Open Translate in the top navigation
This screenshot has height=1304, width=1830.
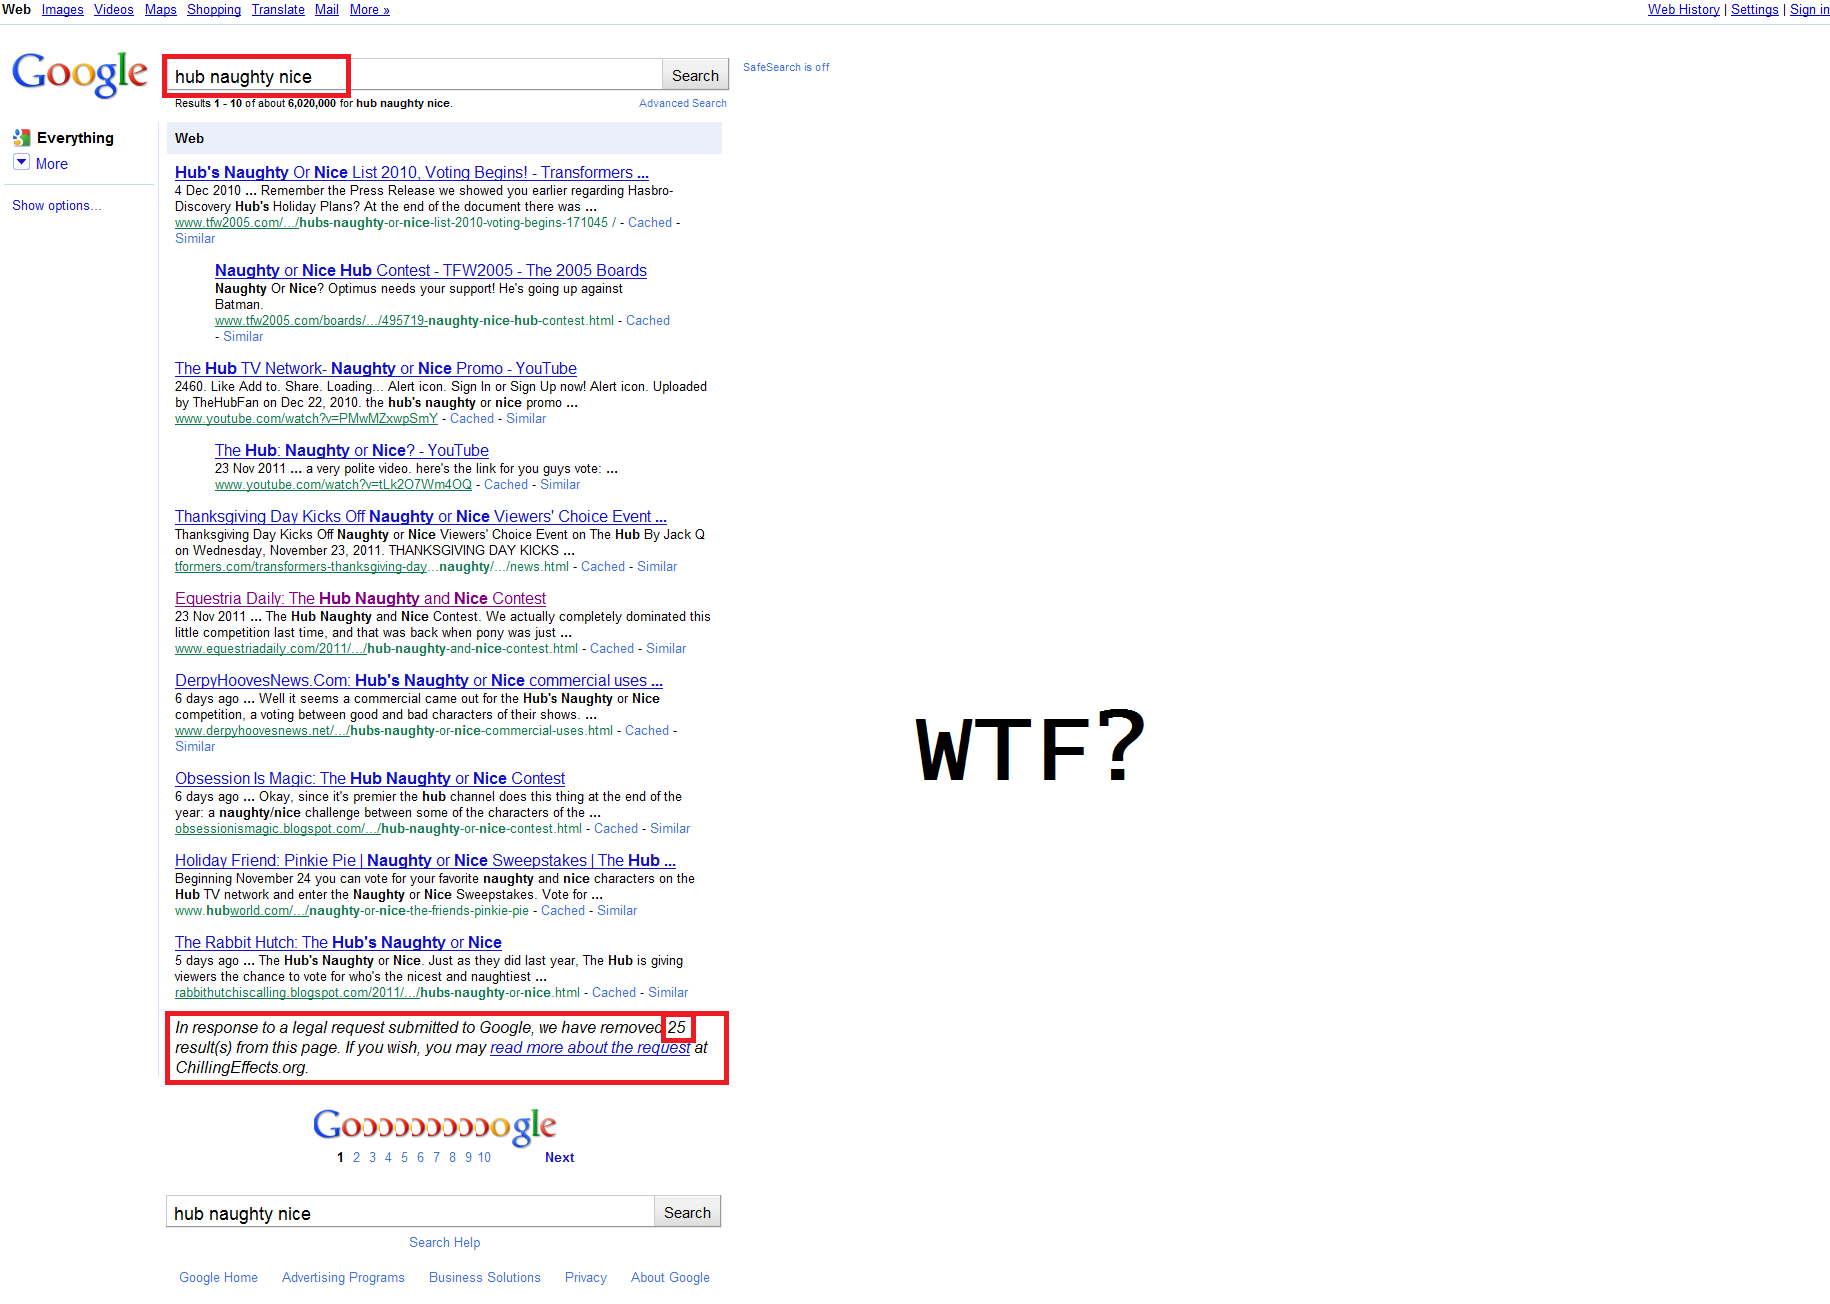click(x=278, y=10)
